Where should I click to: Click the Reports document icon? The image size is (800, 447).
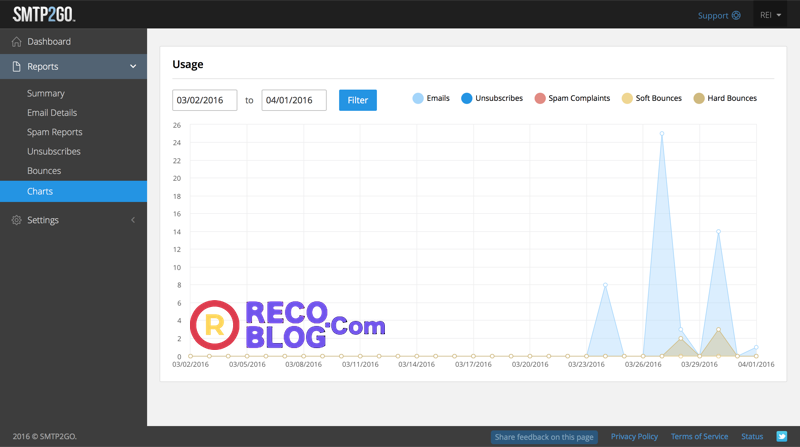(16, 66)
